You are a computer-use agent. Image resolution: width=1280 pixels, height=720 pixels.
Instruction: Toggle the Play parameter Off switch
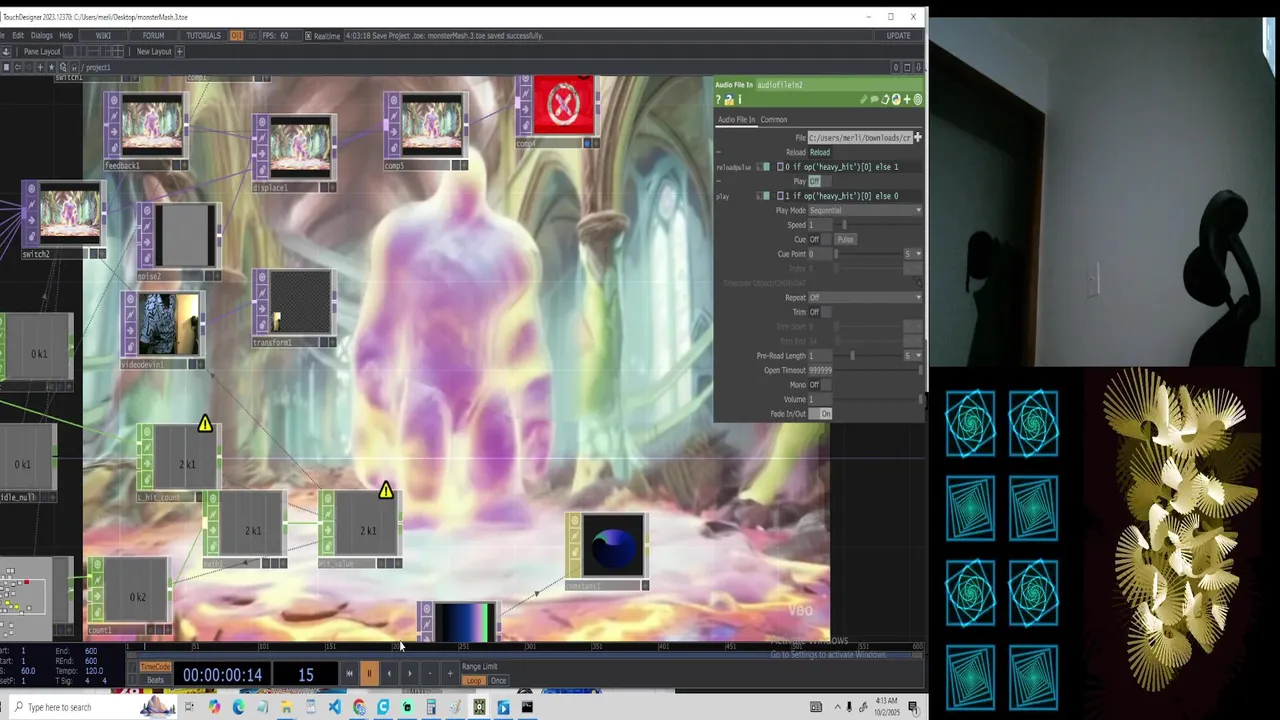820,181
